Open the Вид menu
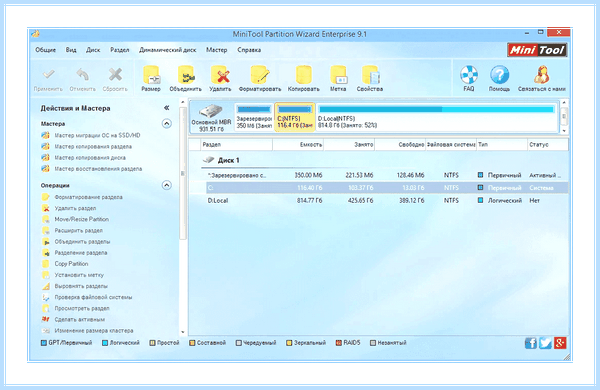 [71, 50]
